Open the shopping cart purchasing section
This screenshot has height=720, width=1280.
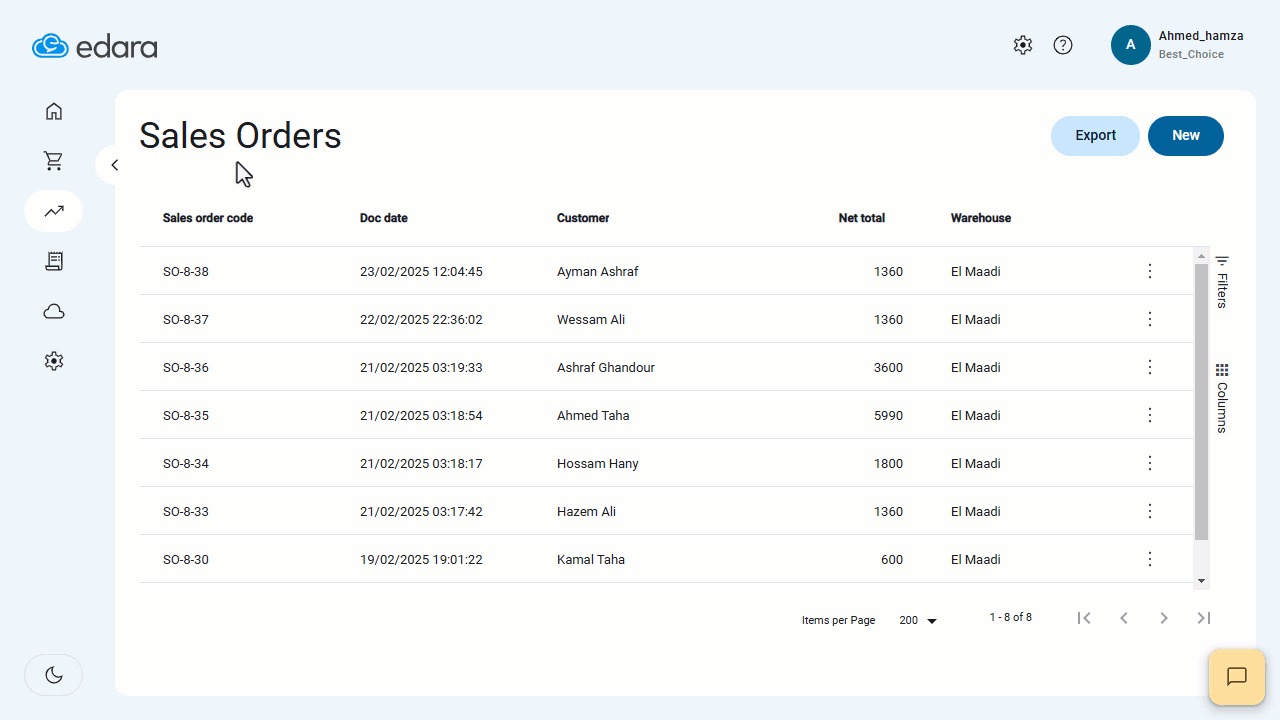point(54,161)
